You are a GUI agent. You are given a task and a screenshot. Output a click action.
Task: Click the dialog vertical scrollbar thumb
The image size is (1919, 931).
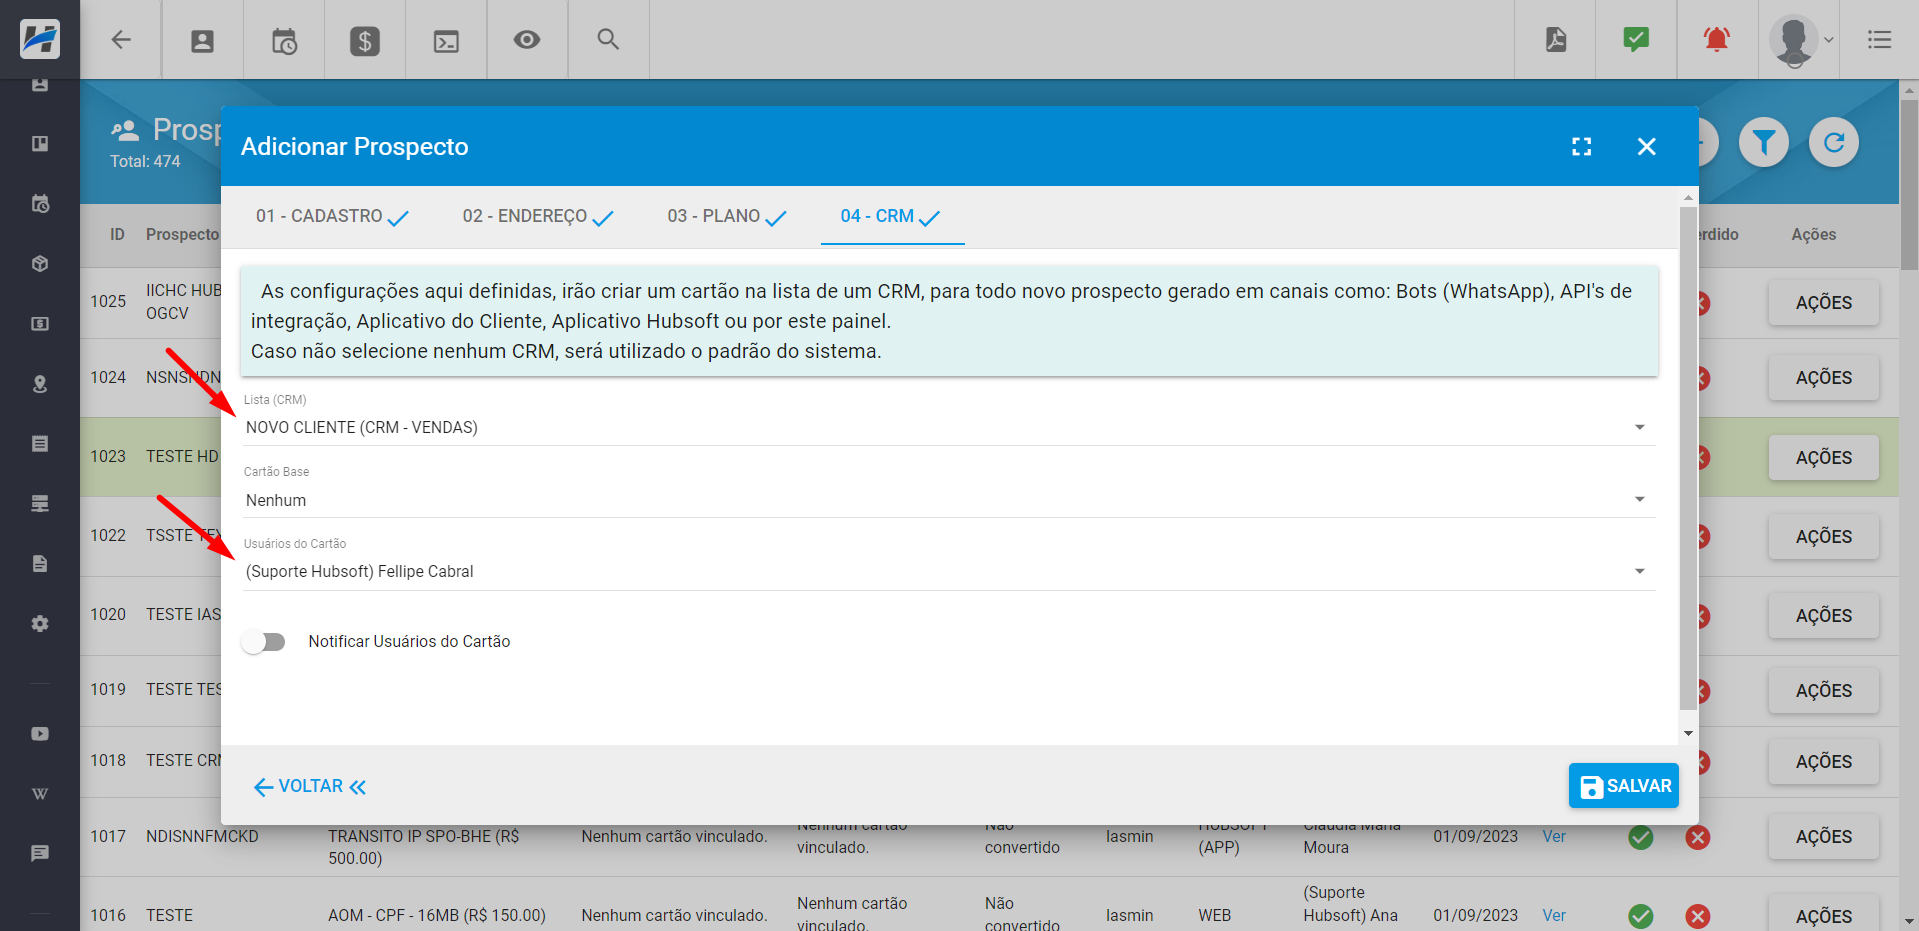point(1688,458)
